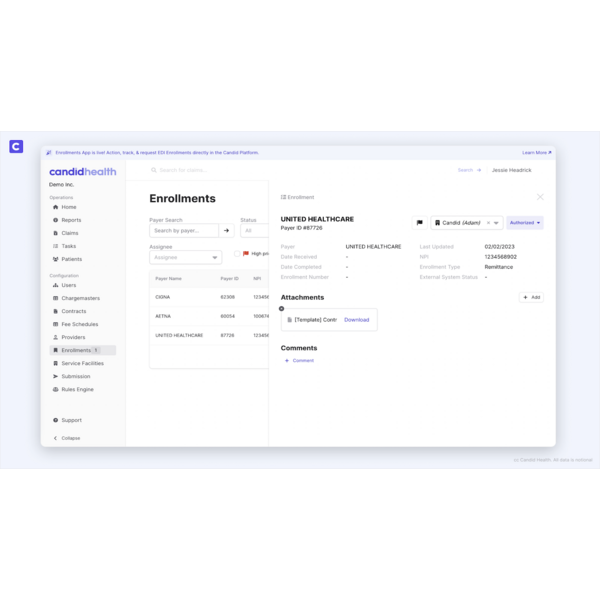
Task: Open Reports in the sidebar
Action: tap(71, 220)
